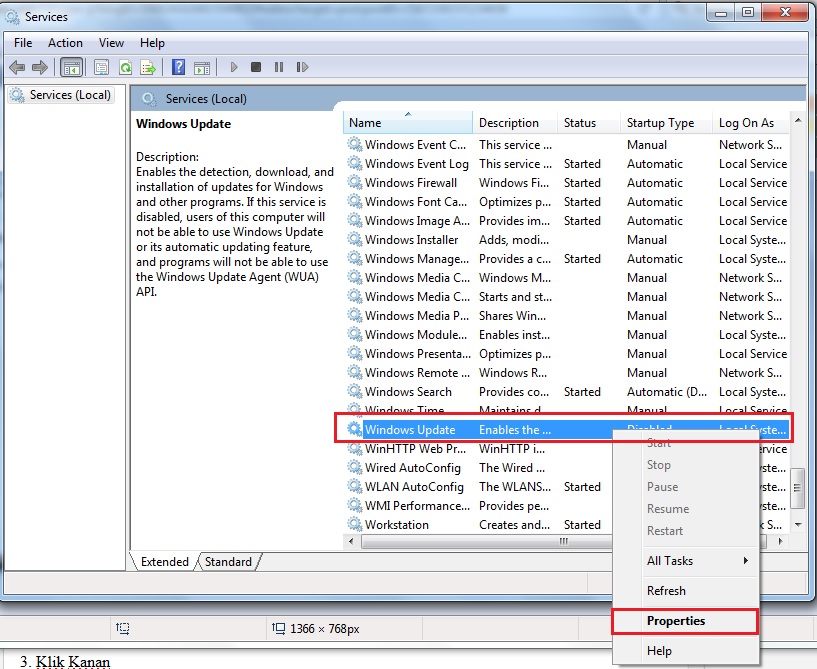Choose Help at the context menu bottom

pos(685,651)
